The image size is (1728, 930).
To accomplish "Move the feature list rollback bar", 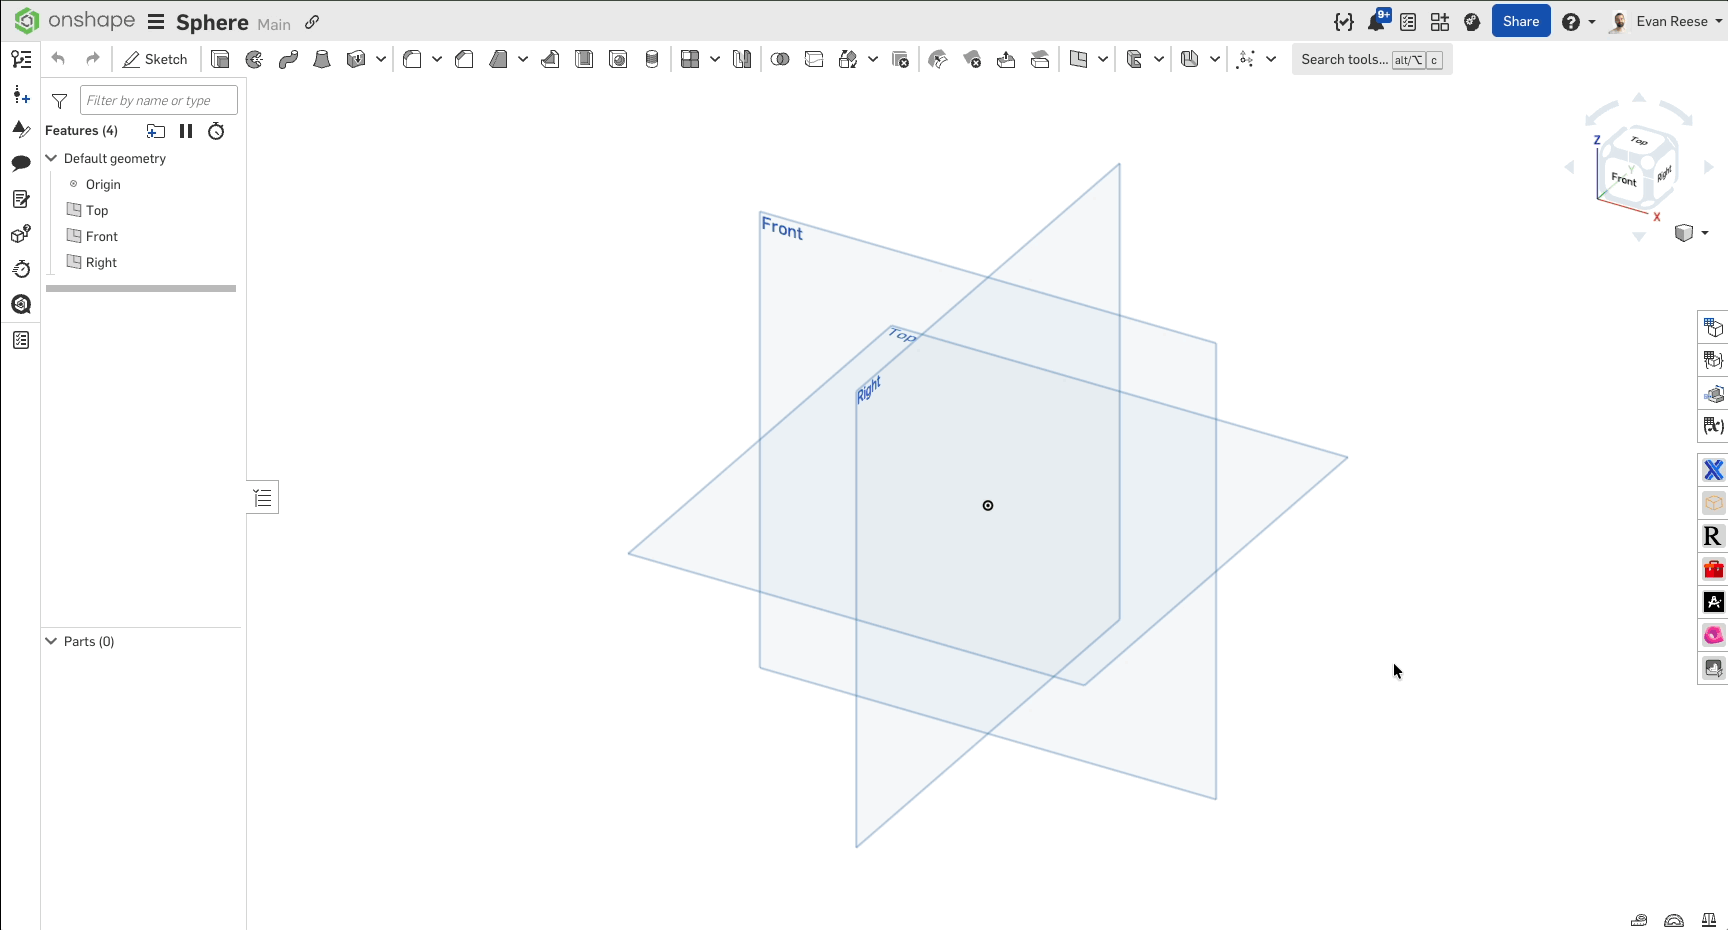I will pos(141,288).
